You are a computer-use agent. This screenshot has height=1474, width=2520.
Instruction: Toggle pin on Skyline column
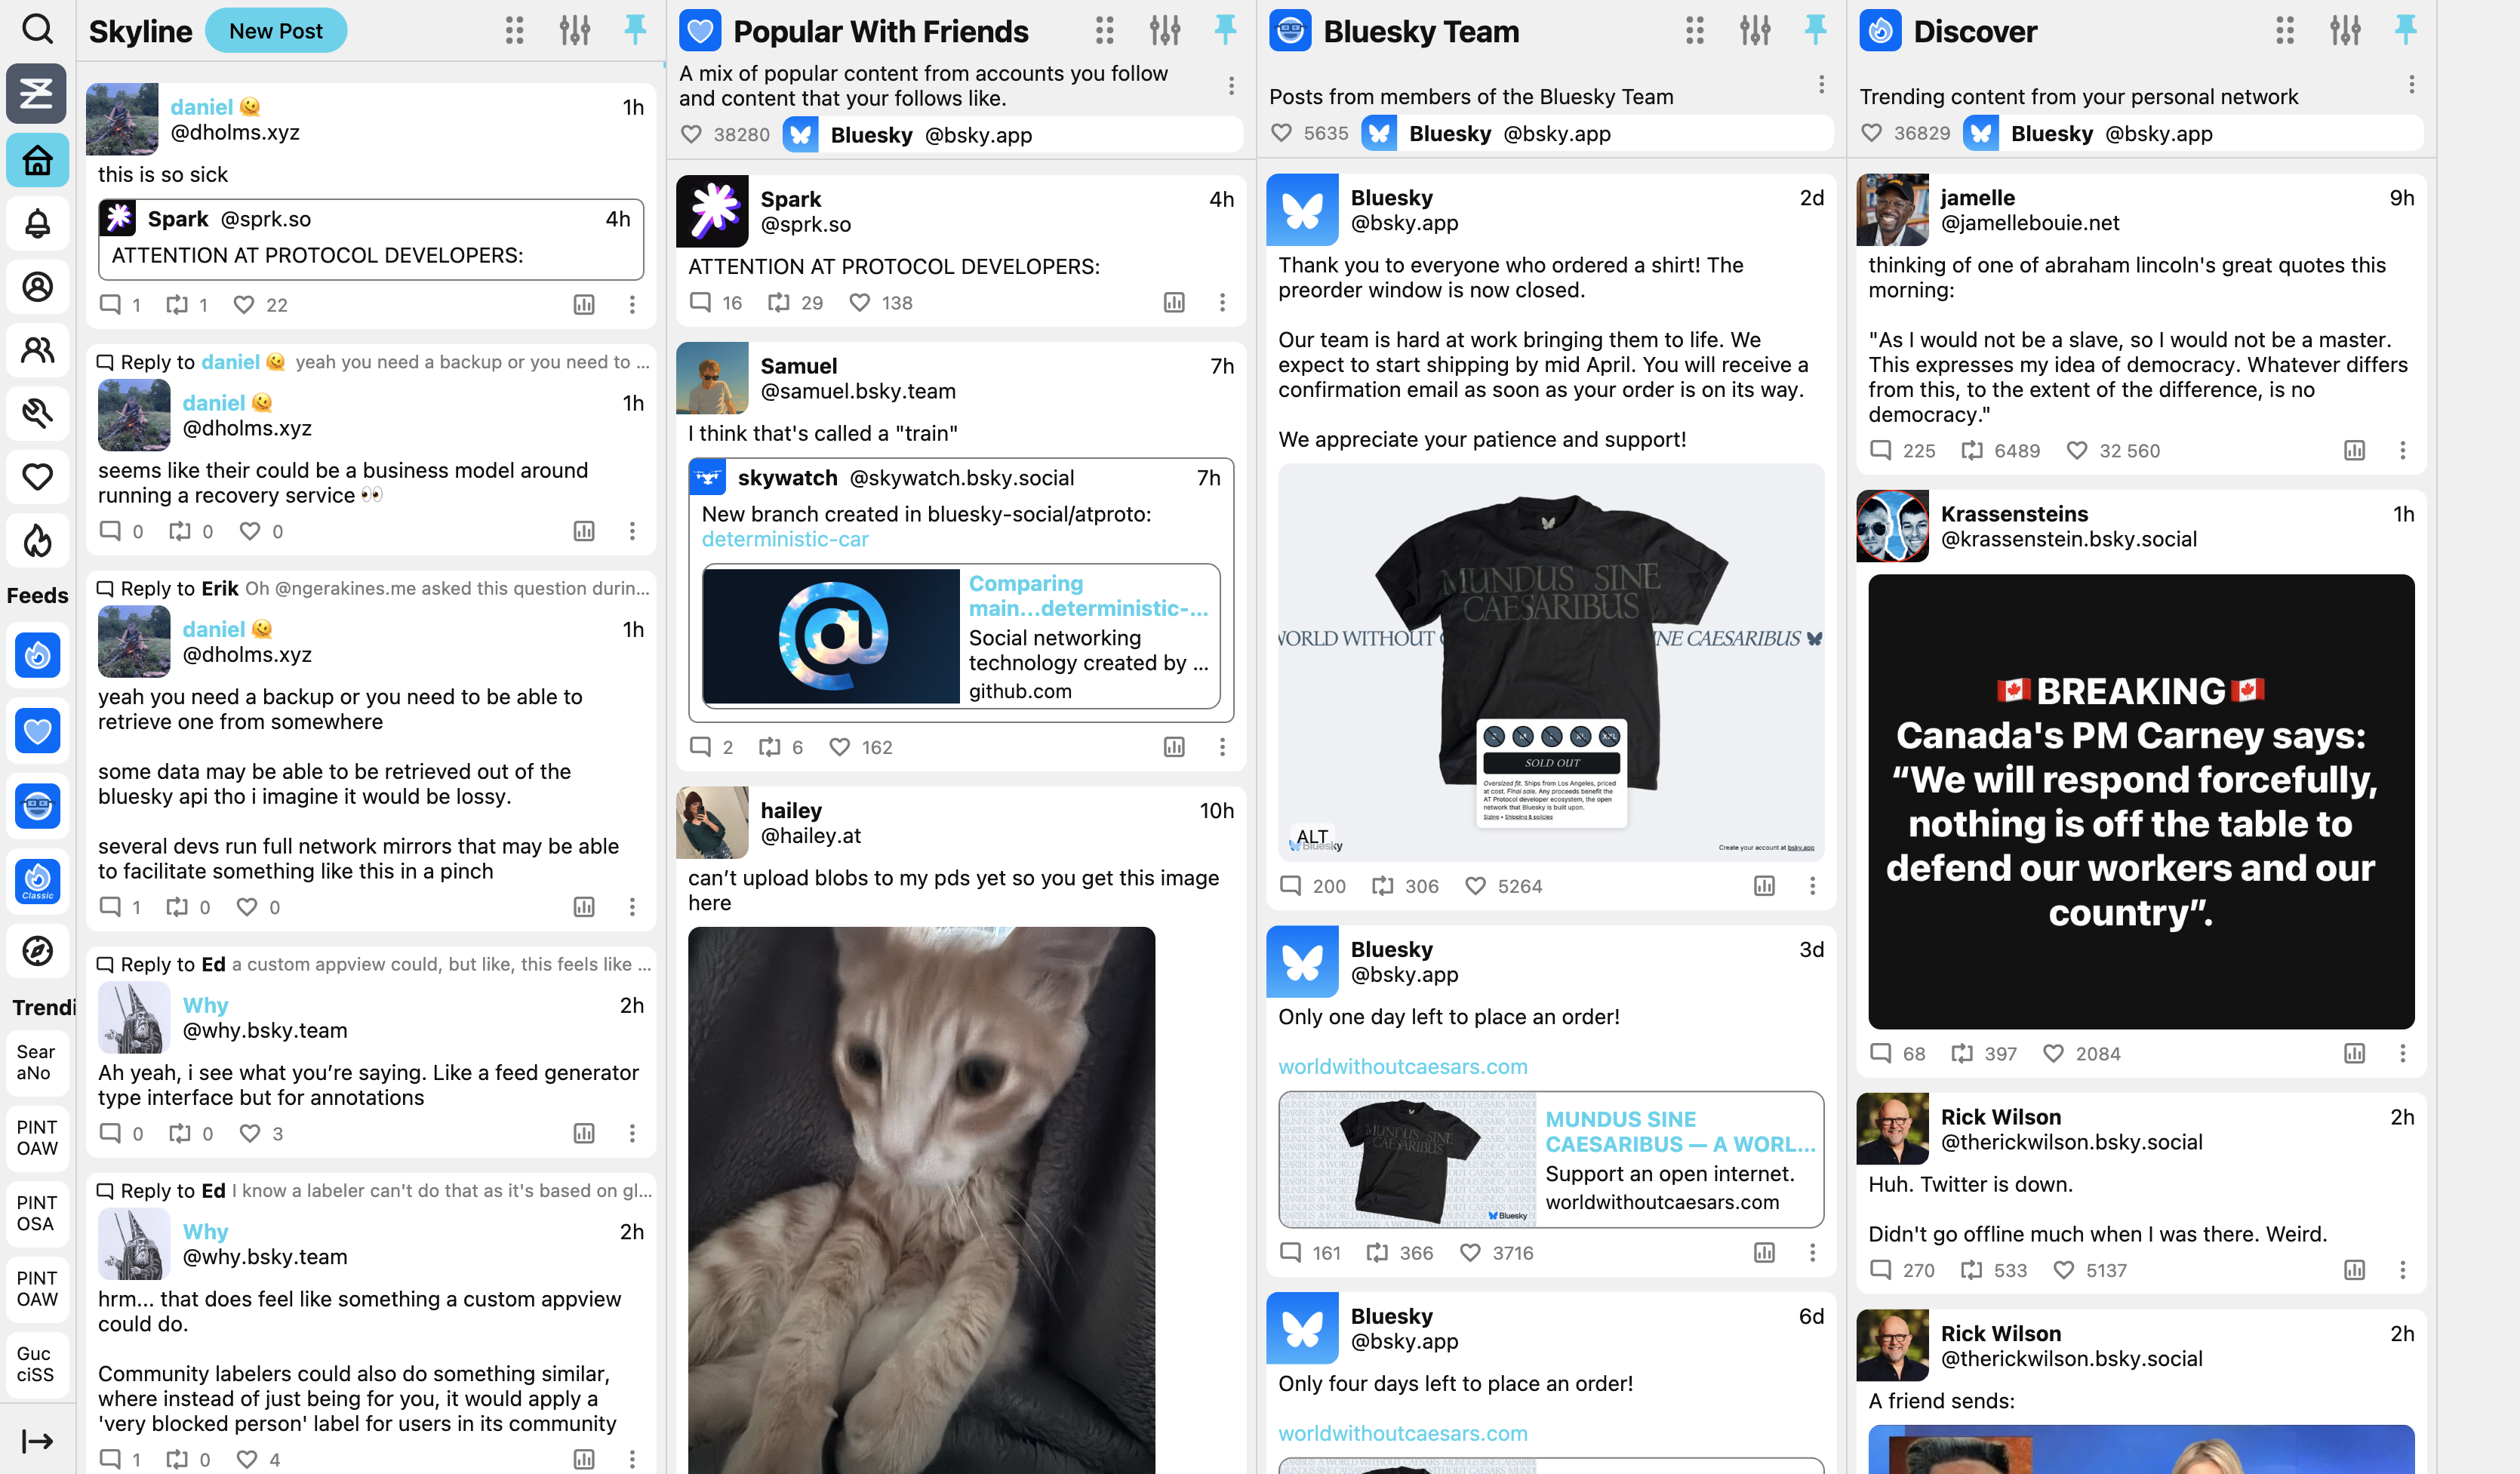[634, 30]
